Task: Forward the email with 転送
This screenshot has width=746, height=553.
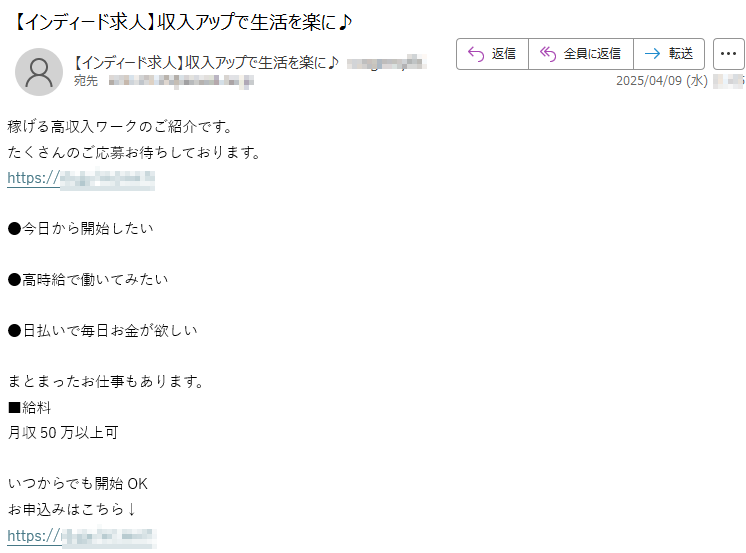Action: tap(669, 54)
